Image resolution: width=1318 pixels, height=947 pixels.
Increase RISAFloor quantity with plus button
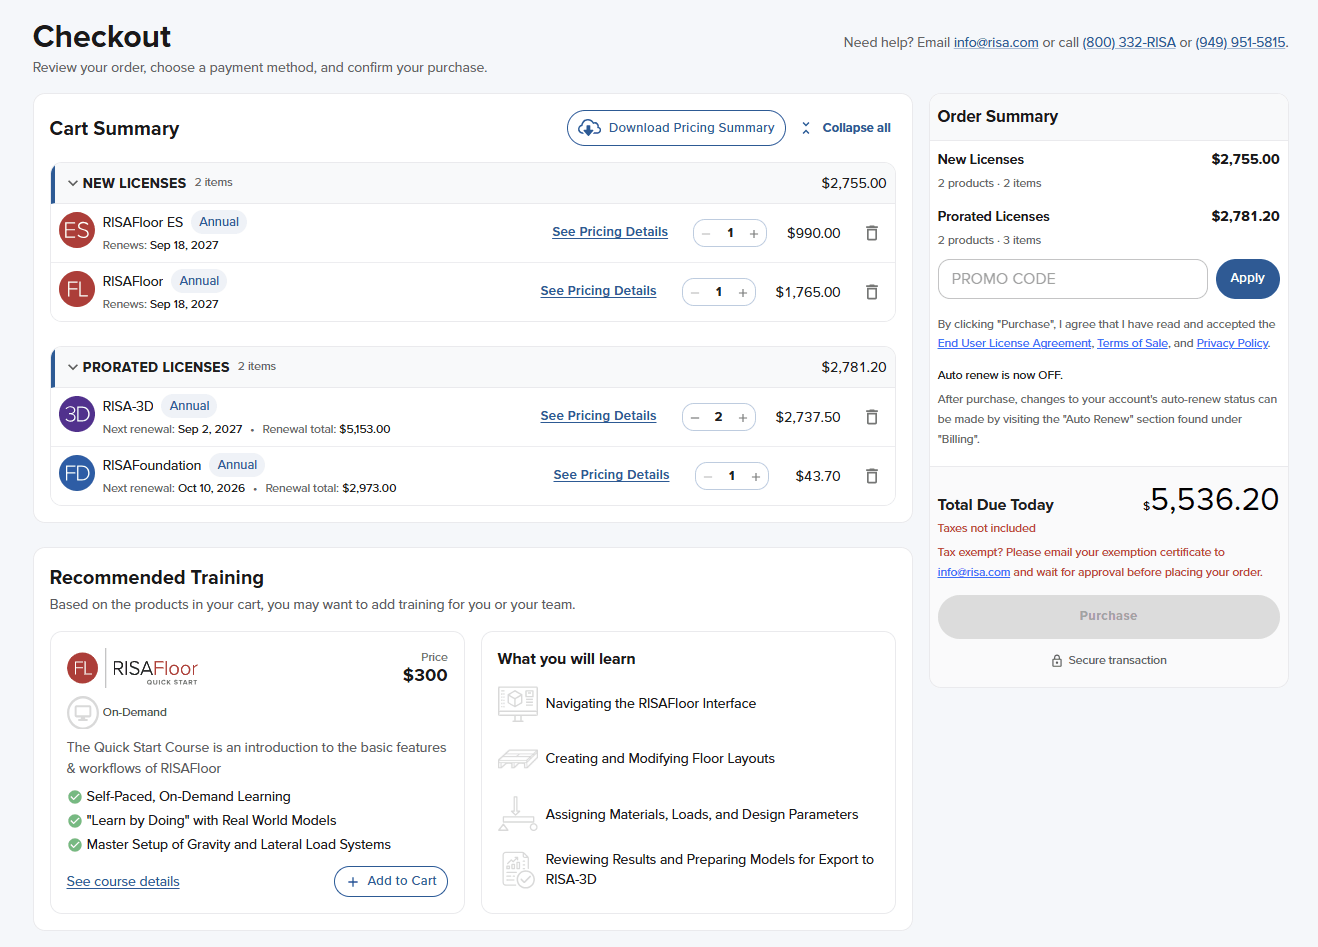pyautogui.click(x=743, y=293)
